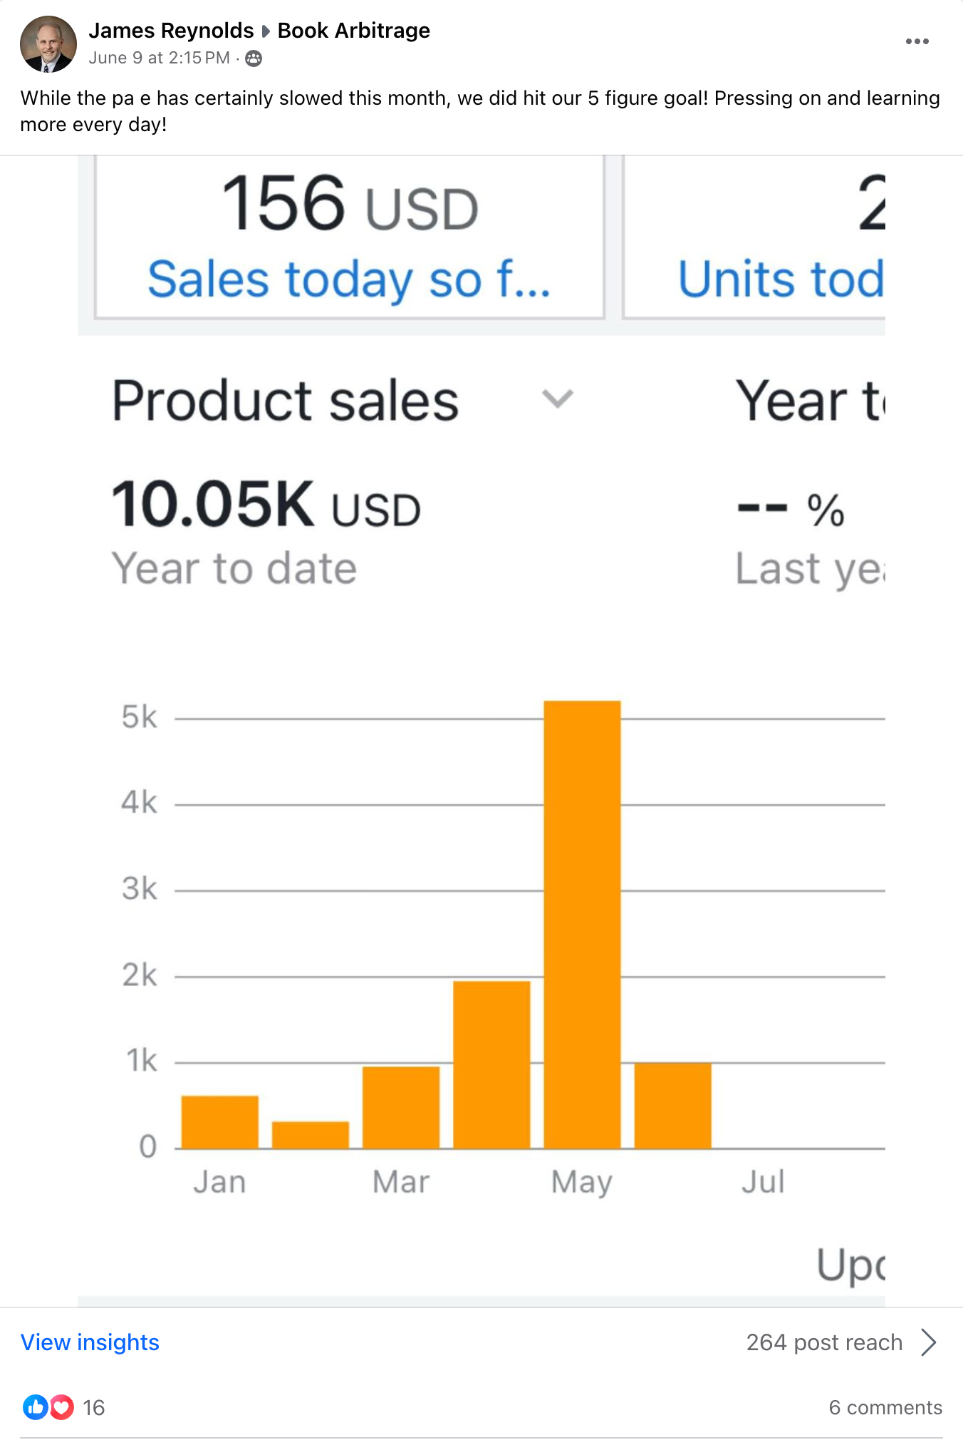
Task: Click the 16 reactions count
Action: point(94,1407)
